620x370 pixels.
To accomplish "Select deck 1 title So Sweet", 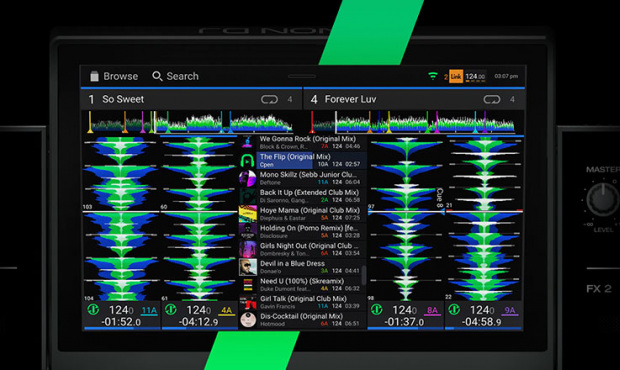I will pos(123,99).
